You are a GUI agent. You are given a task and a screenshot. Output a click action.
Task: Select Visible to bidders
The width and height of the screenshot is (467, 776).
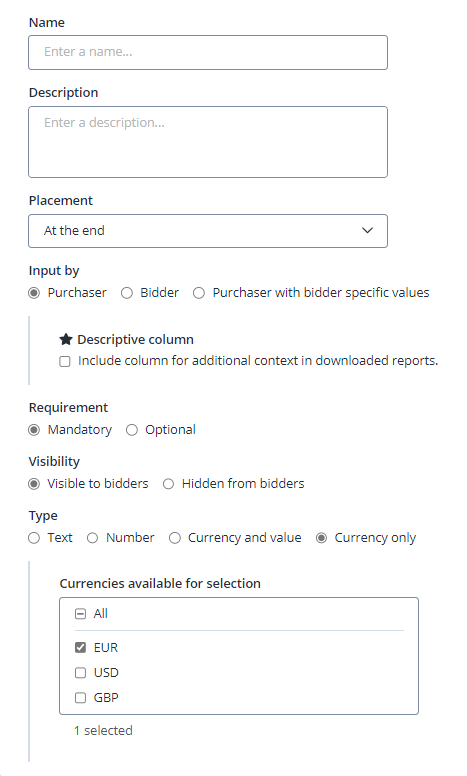point(34,484)
